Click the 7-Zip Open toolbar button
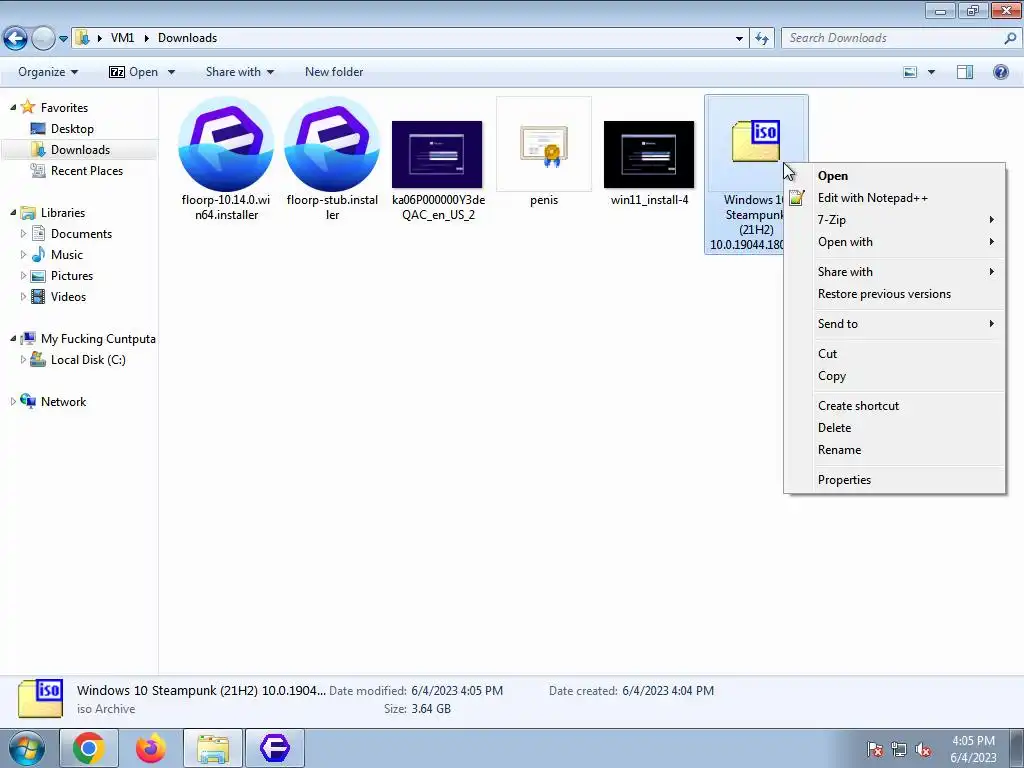 [x=133, y=72]
